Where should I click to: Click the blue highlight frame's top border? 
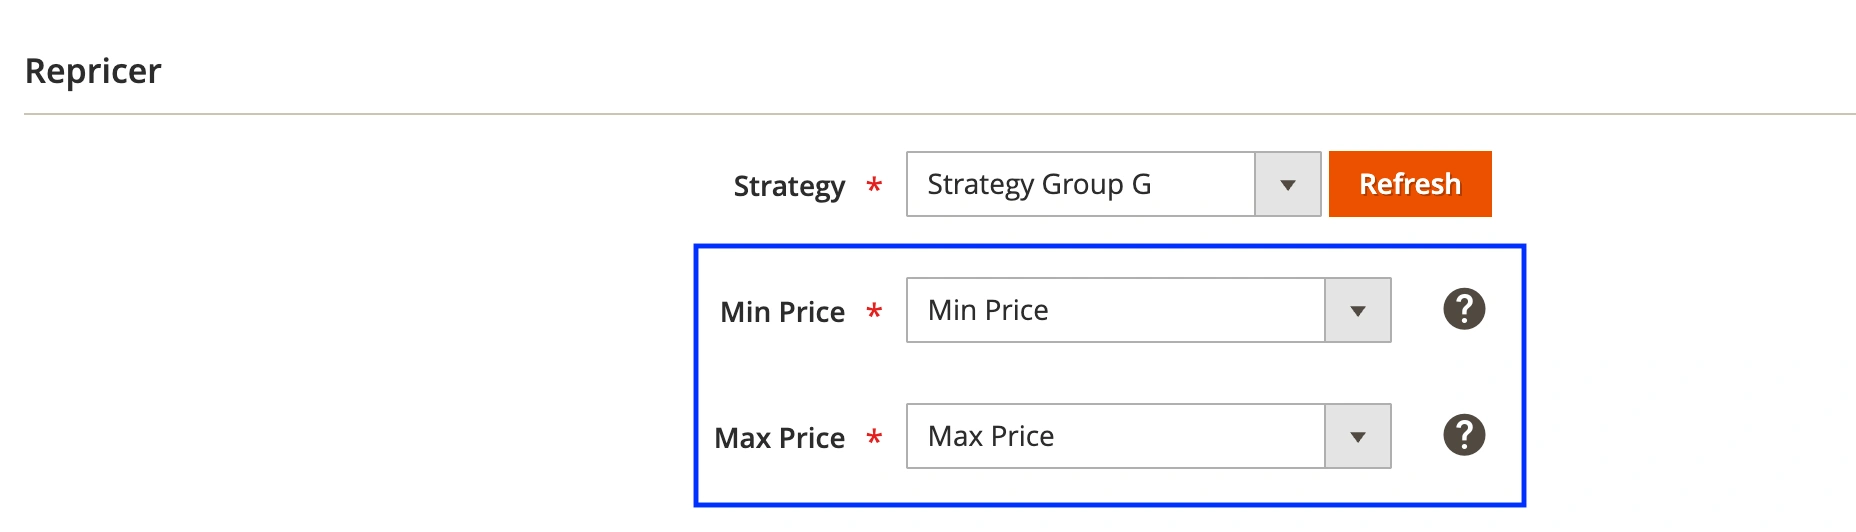point(1110,246)
